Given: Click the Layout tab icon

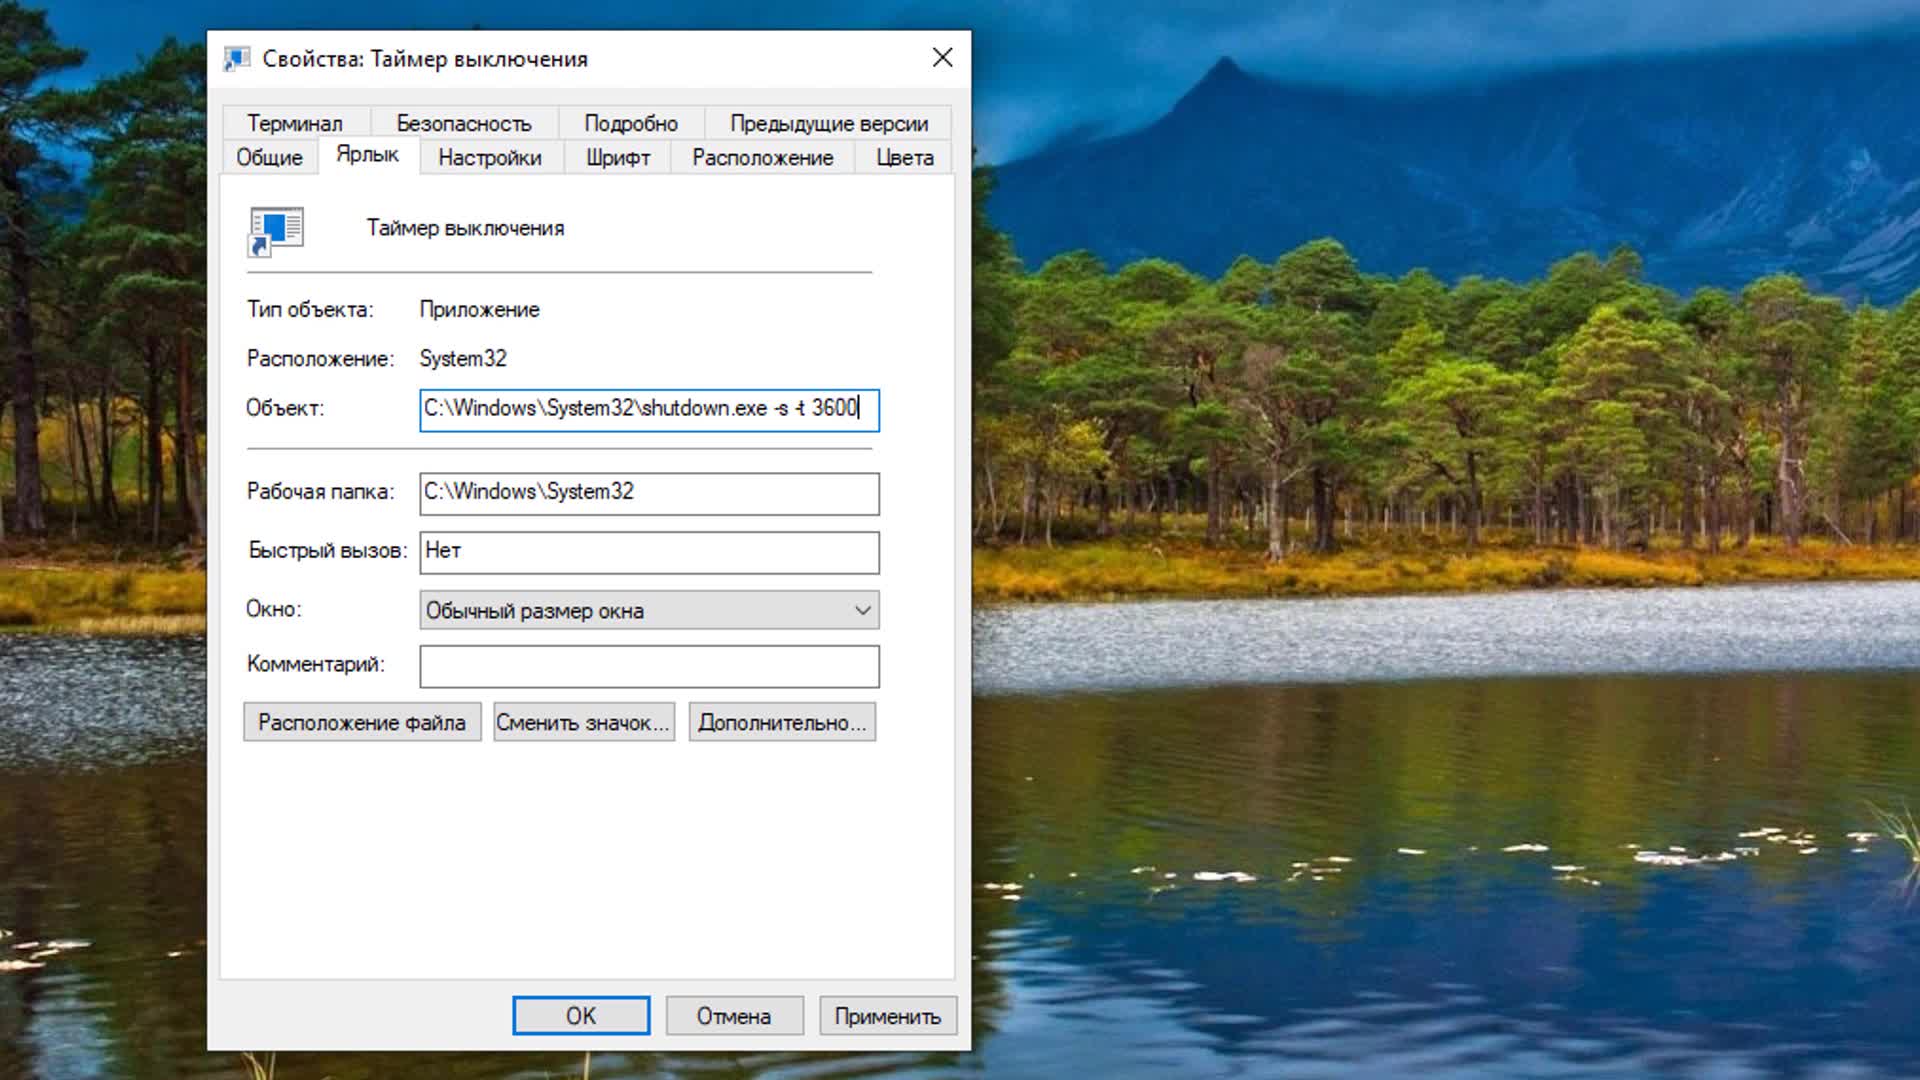Looking at the screenshot, I should click(762, 157).
